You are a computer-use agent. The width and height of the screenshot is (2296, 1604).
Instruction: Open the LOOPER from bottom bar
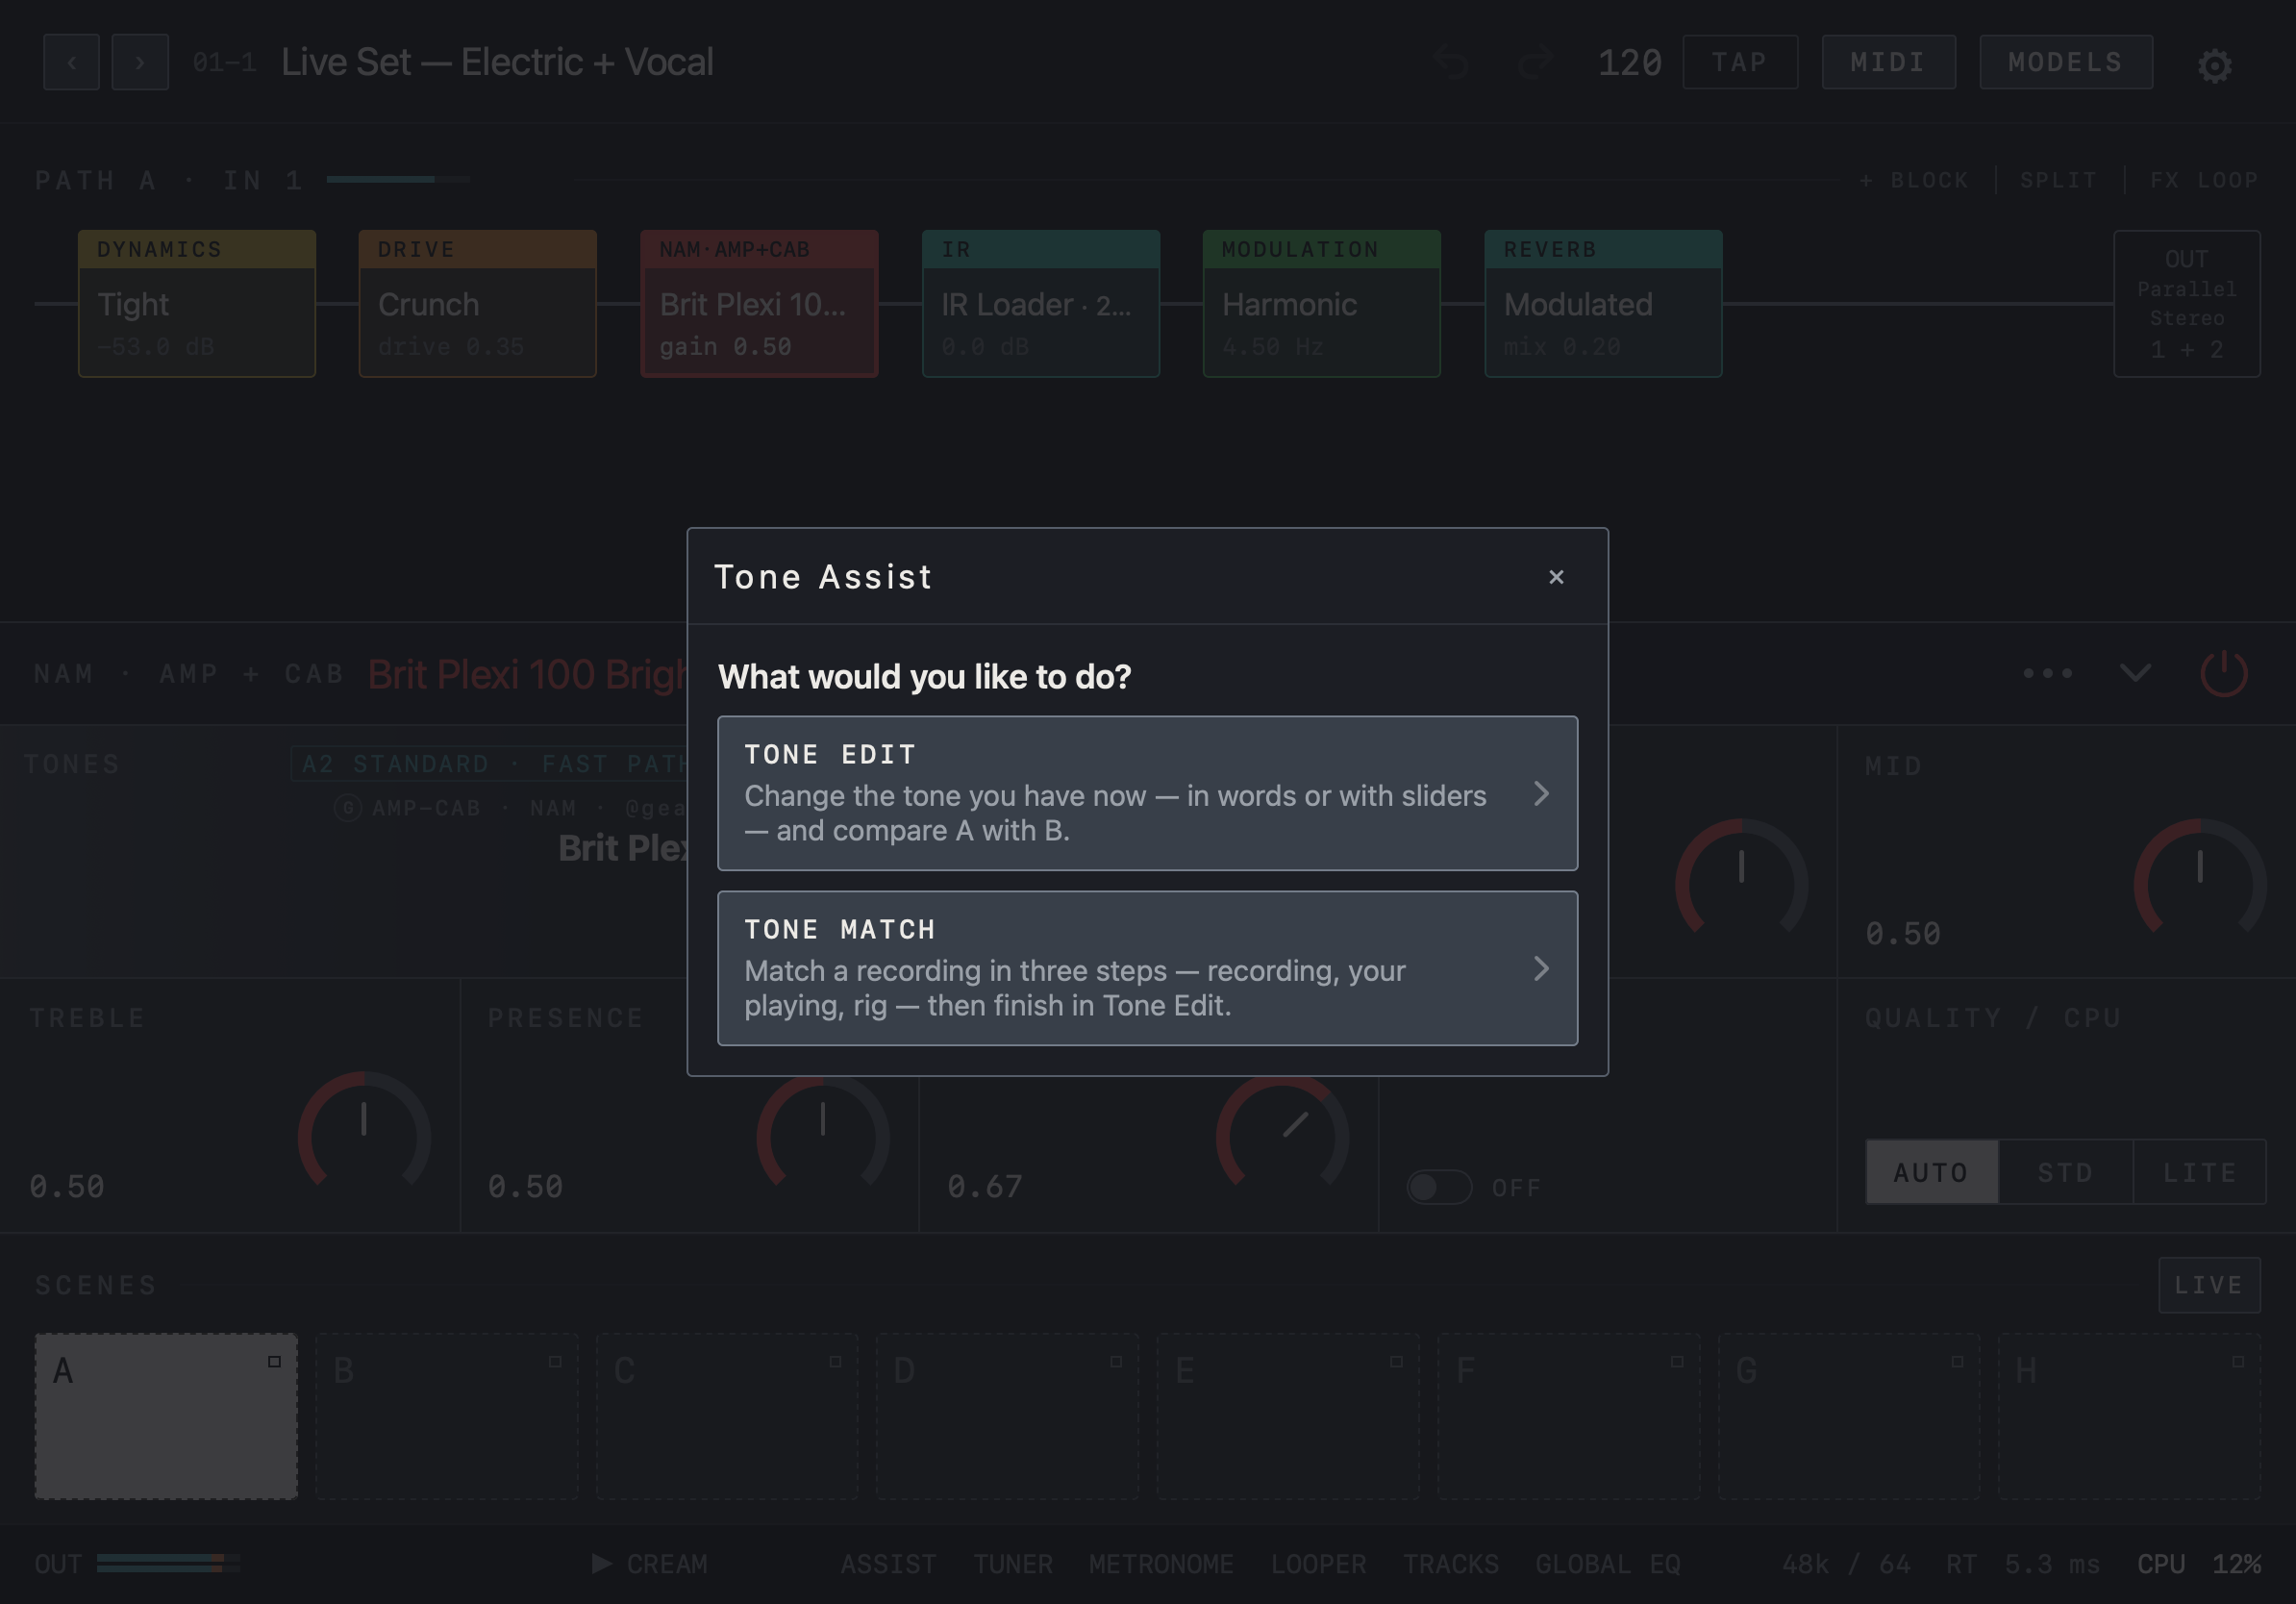pyautogui.click(x=1318, y=1564)
